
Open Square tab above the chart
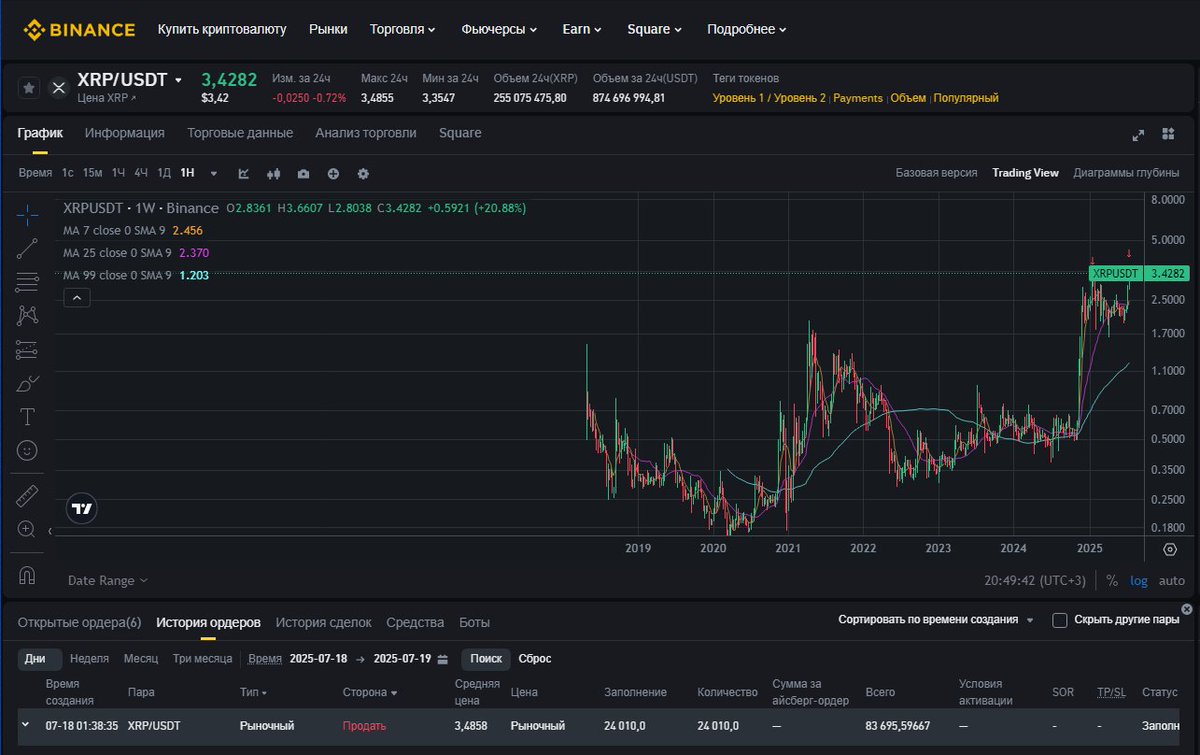460,133
